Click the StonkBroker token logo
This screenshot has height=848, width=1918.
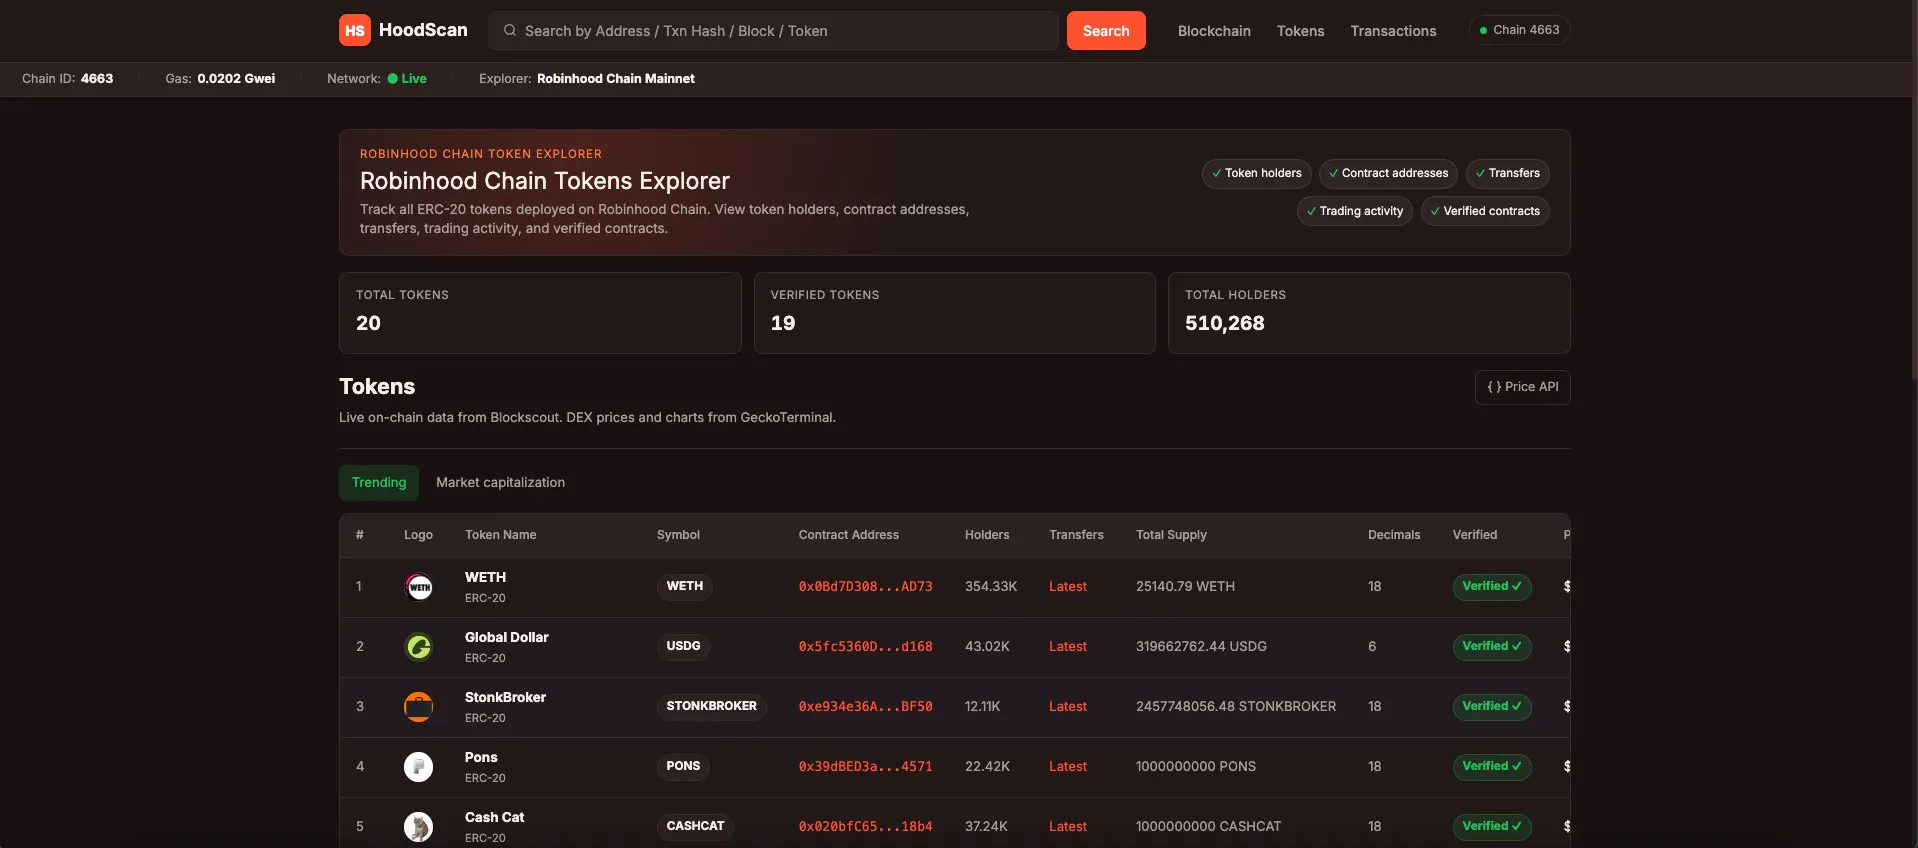pyautogui.click(x=418, y=707)
